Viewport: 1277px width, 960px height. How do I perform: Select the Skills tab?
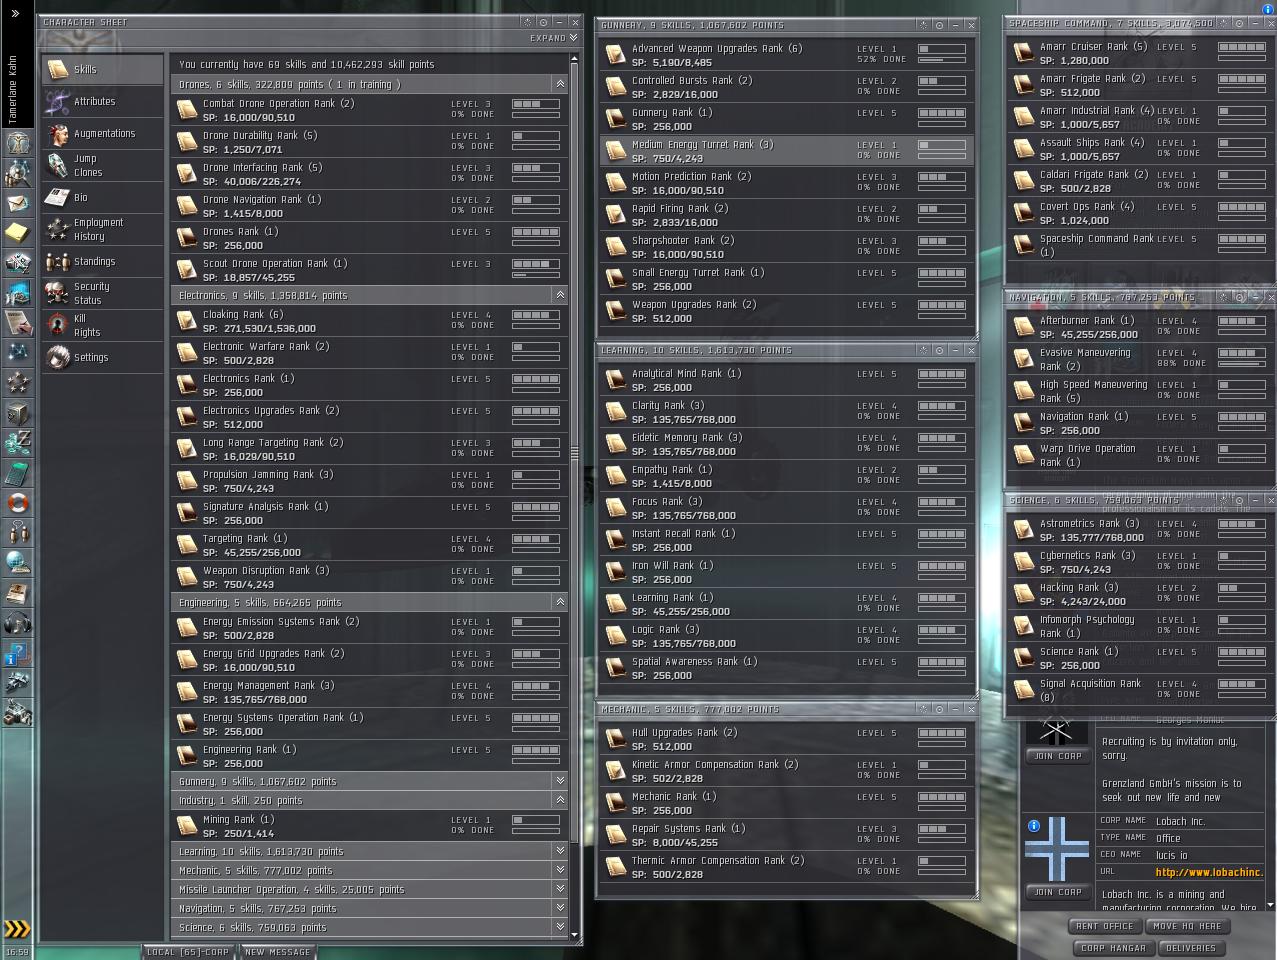pos(102,69)
